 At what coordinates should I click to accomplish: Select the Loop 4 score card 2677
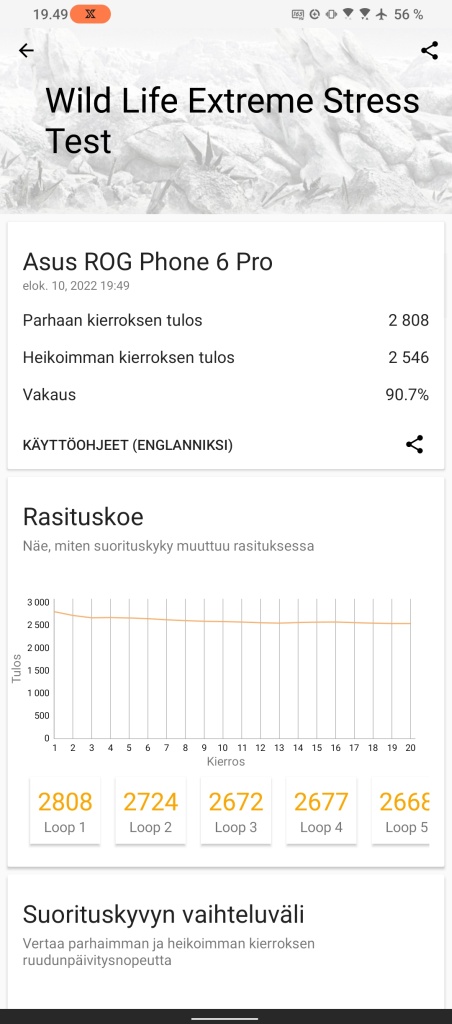[321, 810]
